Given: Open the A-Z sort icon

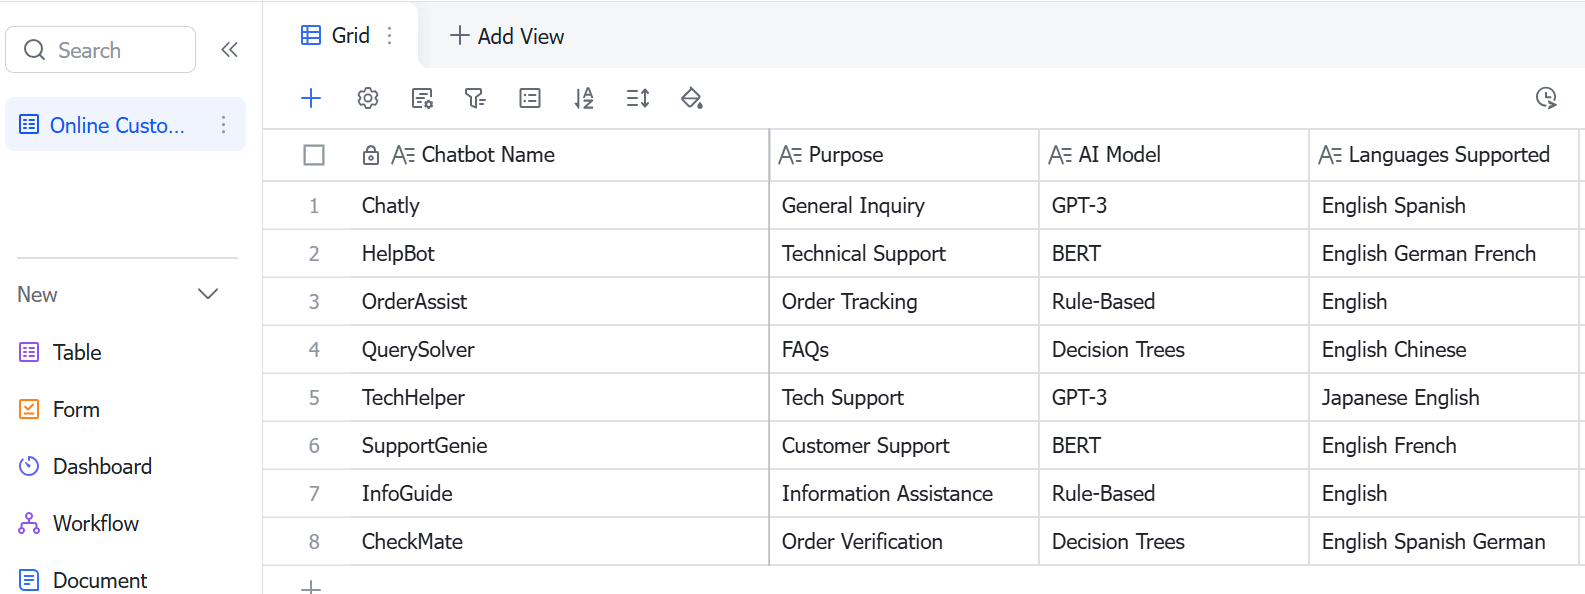Looking at the screenshot, I should click(x=584, y=98).
